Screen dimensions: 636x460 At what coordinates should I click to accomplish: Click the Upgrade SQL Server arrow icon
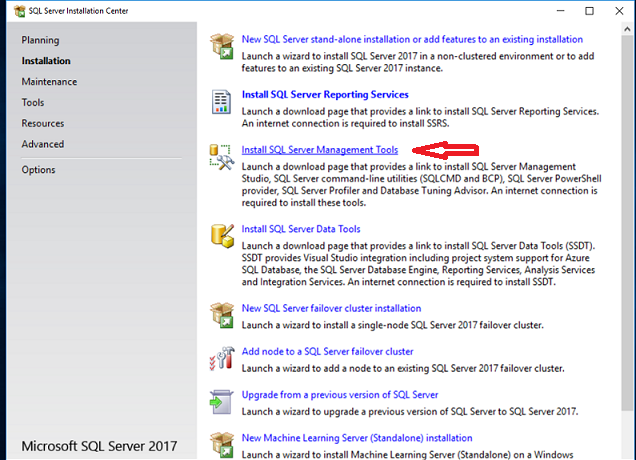point(221,401)
